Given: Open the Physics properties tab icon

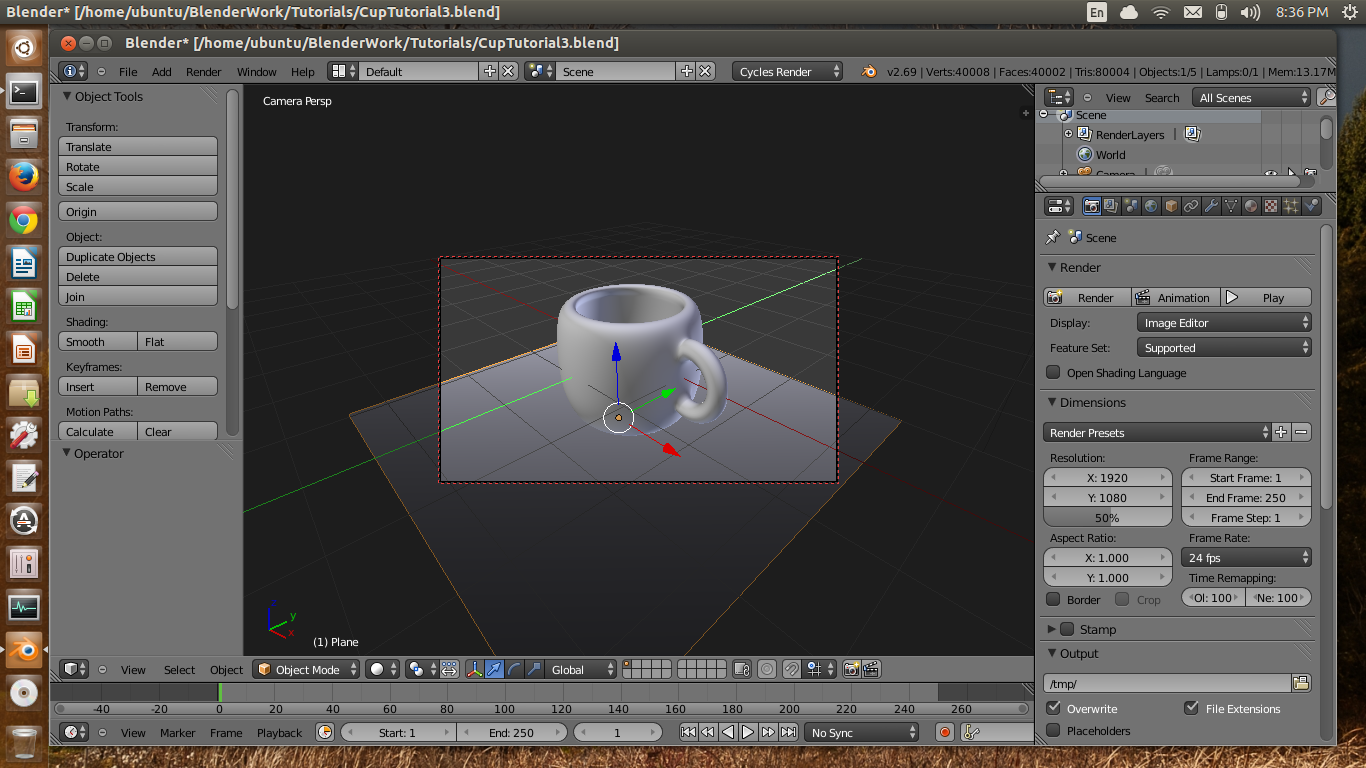Looking at the screenshot, I should (x=1311, y=206).
